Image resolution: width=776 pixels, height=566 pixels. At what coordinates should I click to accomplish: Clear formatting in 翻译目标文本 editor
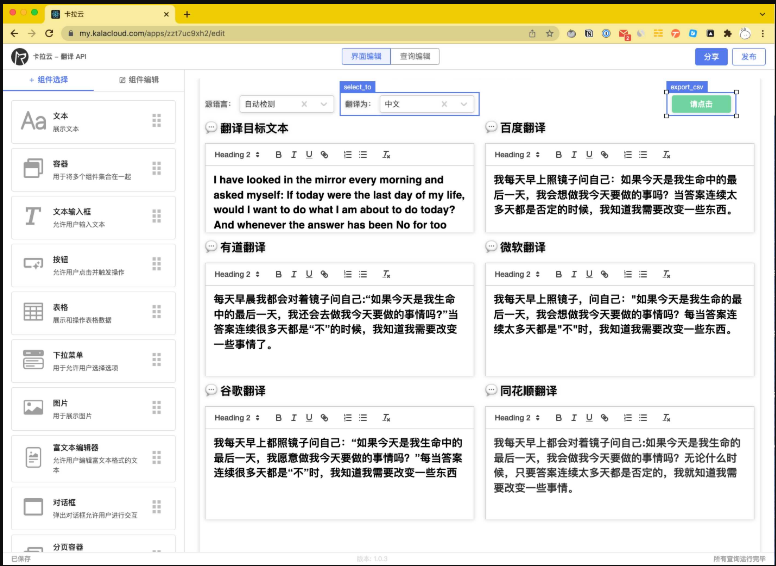[386, 155]
